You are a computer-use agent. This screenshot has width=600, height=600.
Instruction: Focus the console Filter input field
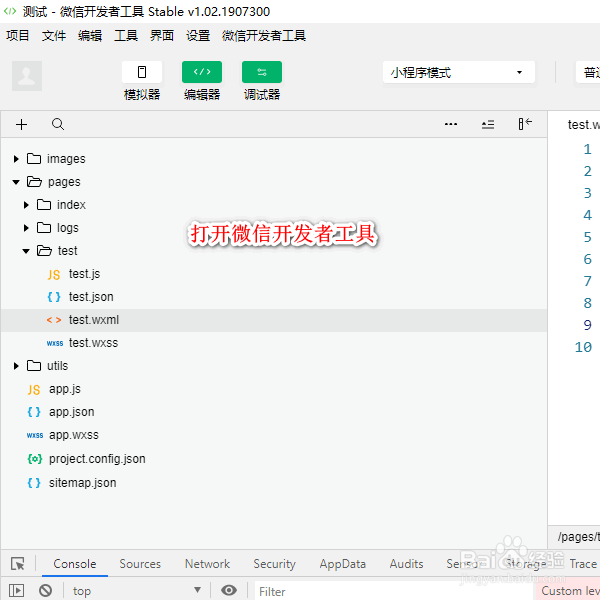pyautogui.click(x=394, y=591)
